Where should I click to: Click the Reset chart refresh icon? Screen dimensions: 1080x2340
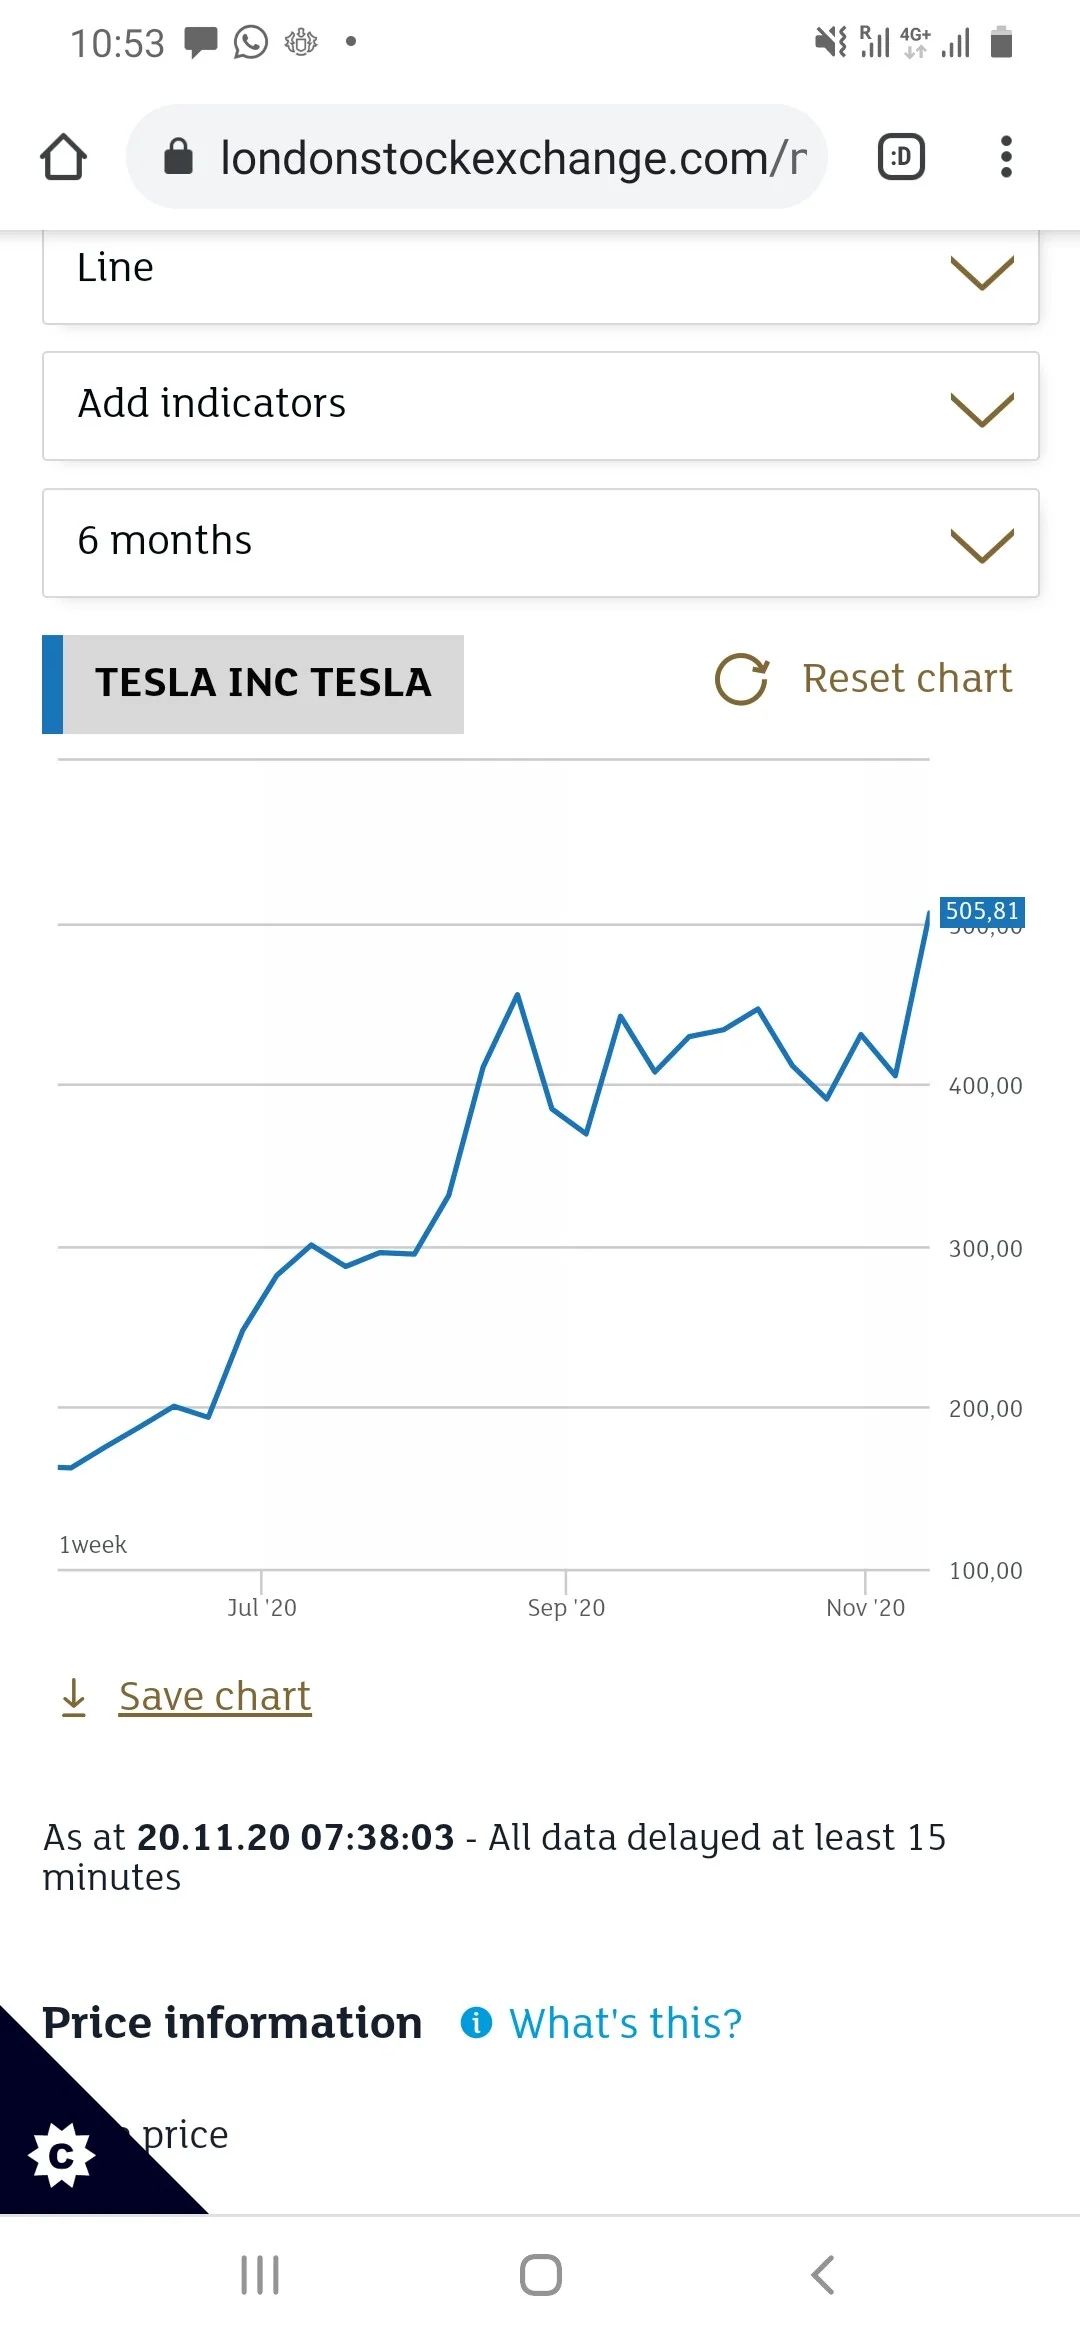coord(742,680)
